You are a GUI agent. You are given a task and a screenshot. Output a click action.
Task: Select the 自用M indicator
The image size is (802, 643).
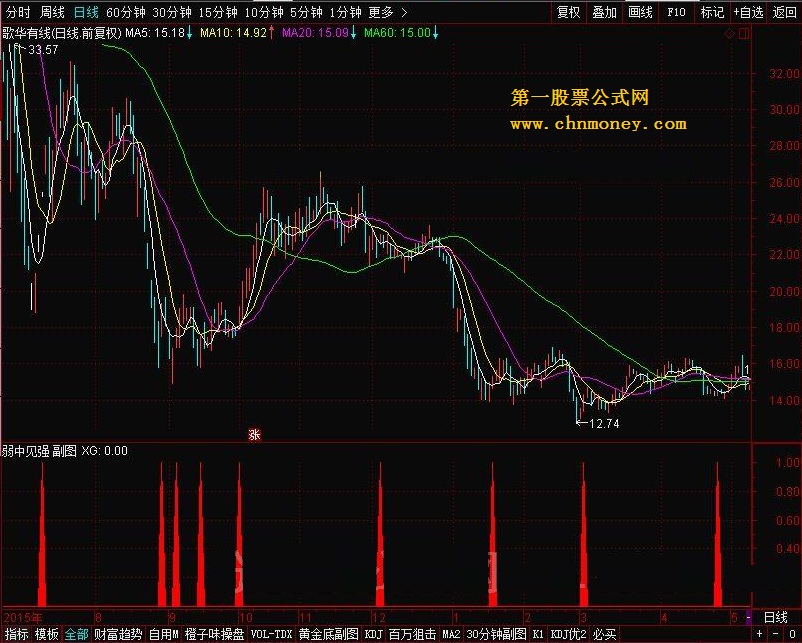click(163, 635)
